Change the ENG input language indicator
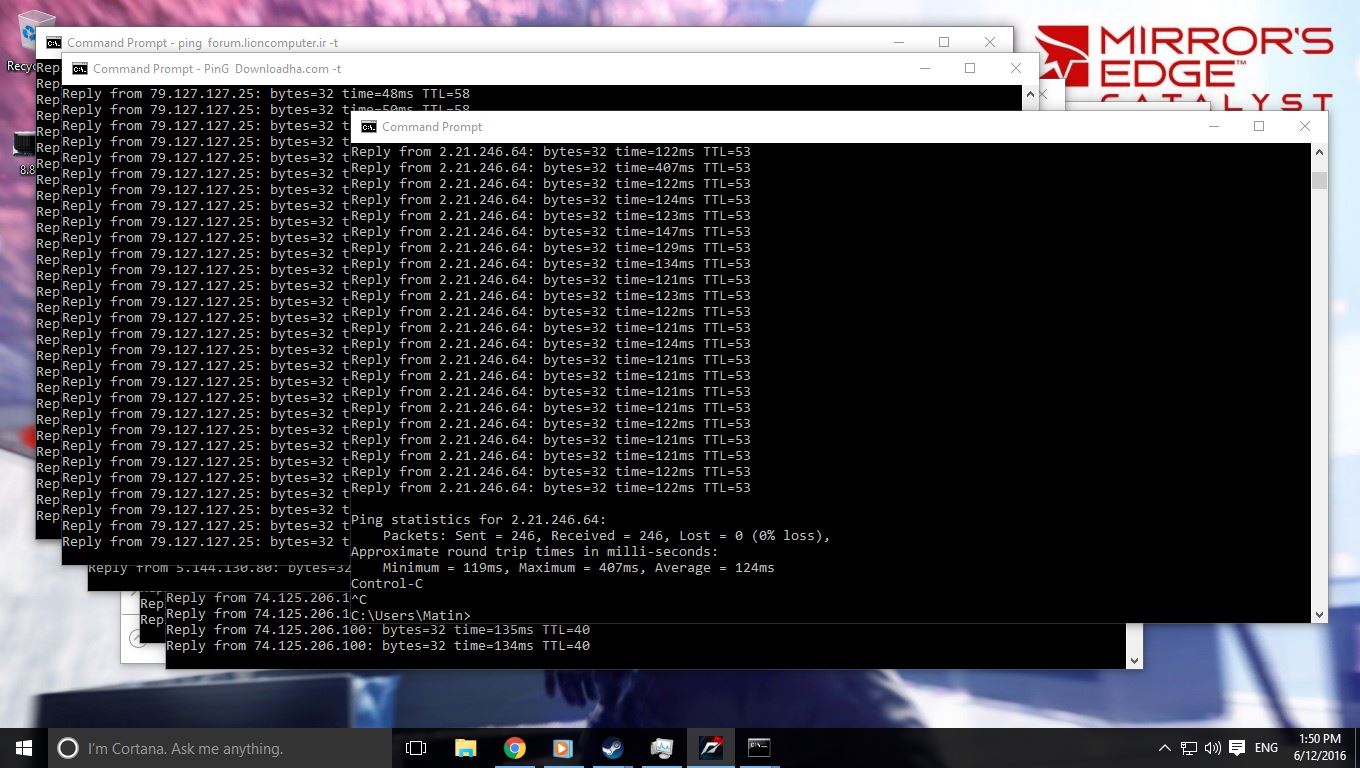1360x768 pixels. [1266, 748]
